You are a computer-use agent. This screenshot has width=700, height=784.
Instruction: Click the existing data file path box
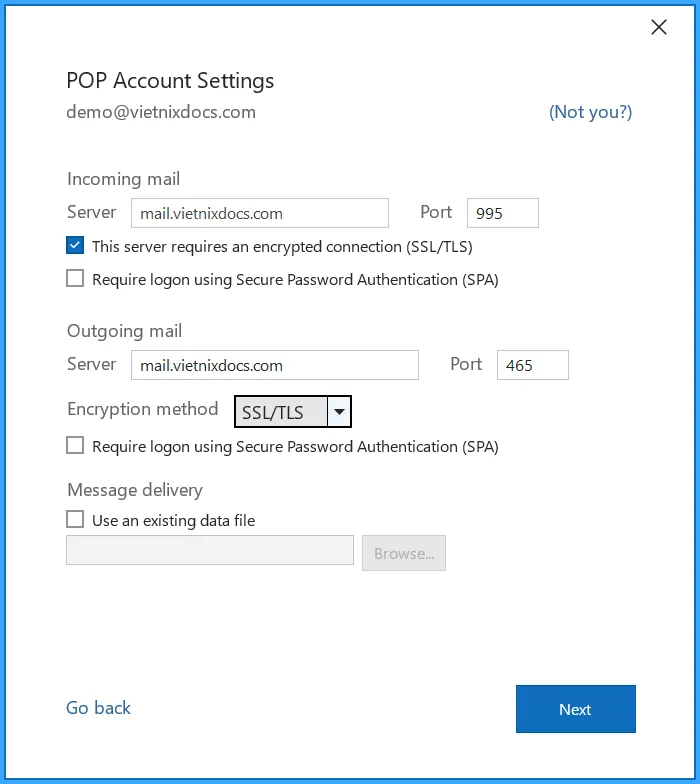210,551
